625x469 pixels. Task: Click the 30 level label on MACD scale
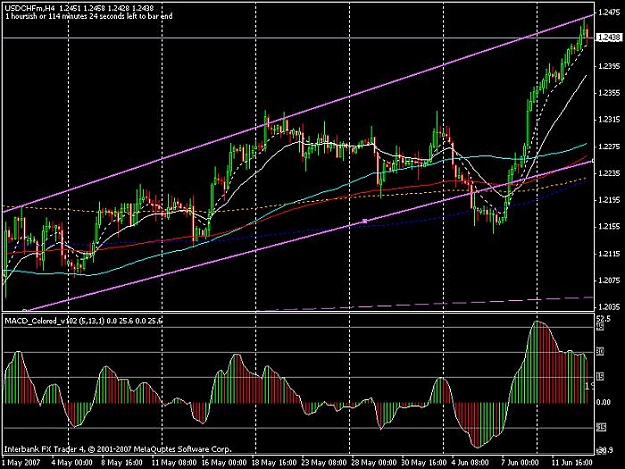[600, 352]
